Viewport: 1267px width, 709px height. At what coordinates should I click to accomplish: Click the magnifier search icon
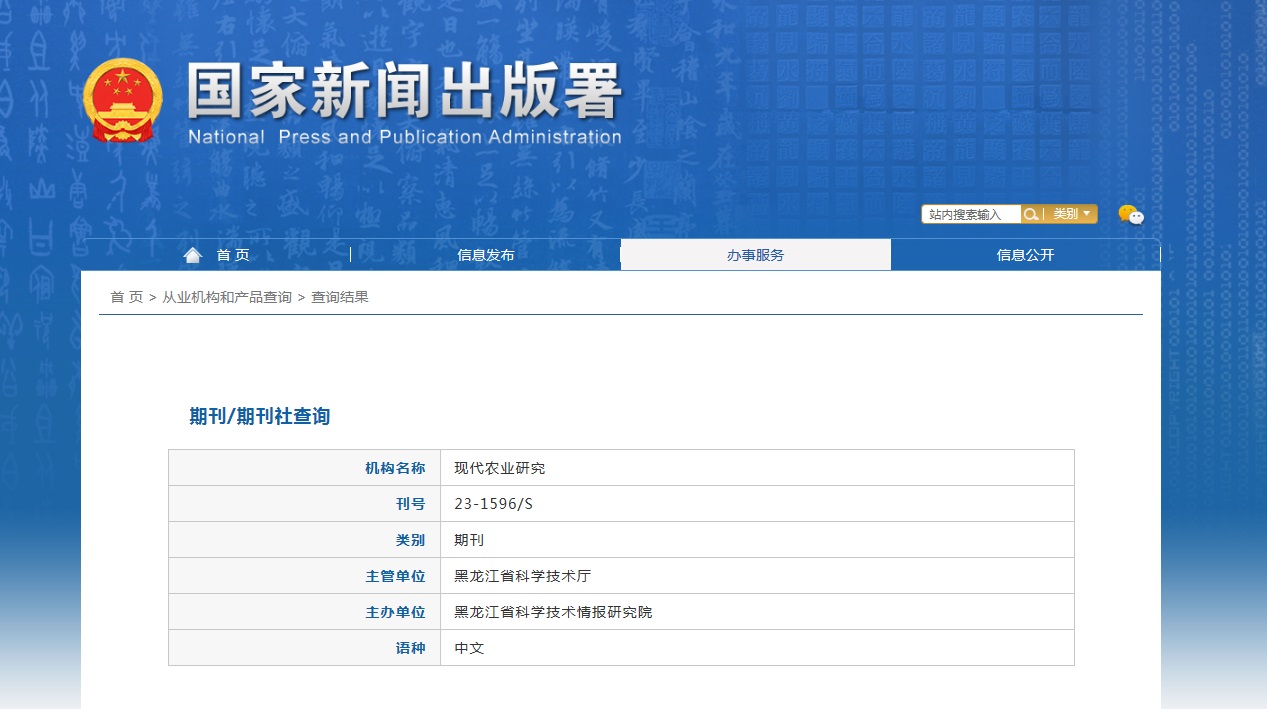pos(1030,214)
